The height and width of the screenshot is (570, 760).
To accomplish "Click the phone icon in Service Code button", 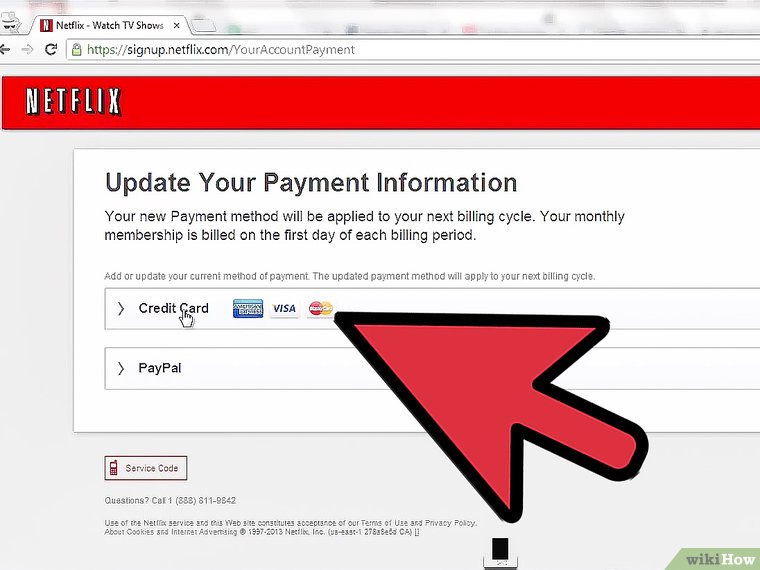I will click(x=113, y=468).
